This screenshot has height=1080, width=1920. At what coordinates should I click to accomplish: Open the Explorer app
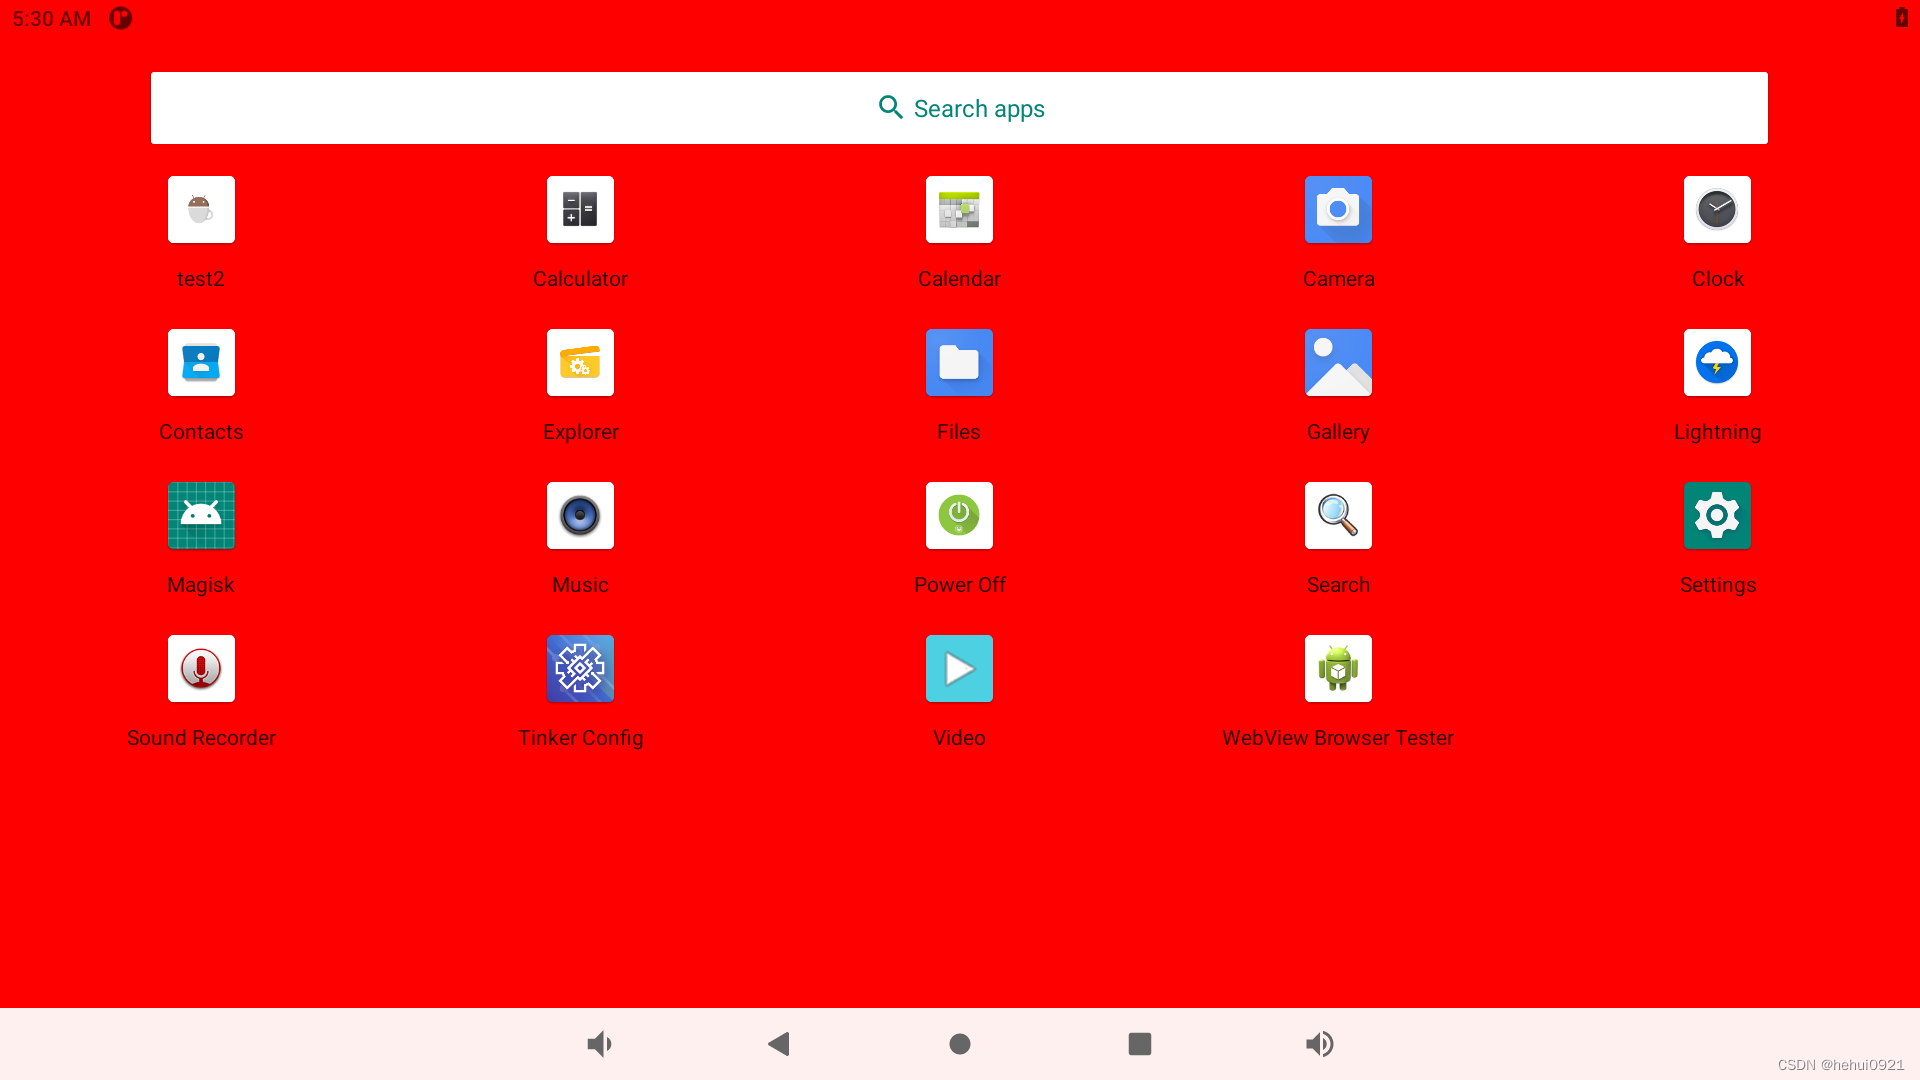coord(580,363)
